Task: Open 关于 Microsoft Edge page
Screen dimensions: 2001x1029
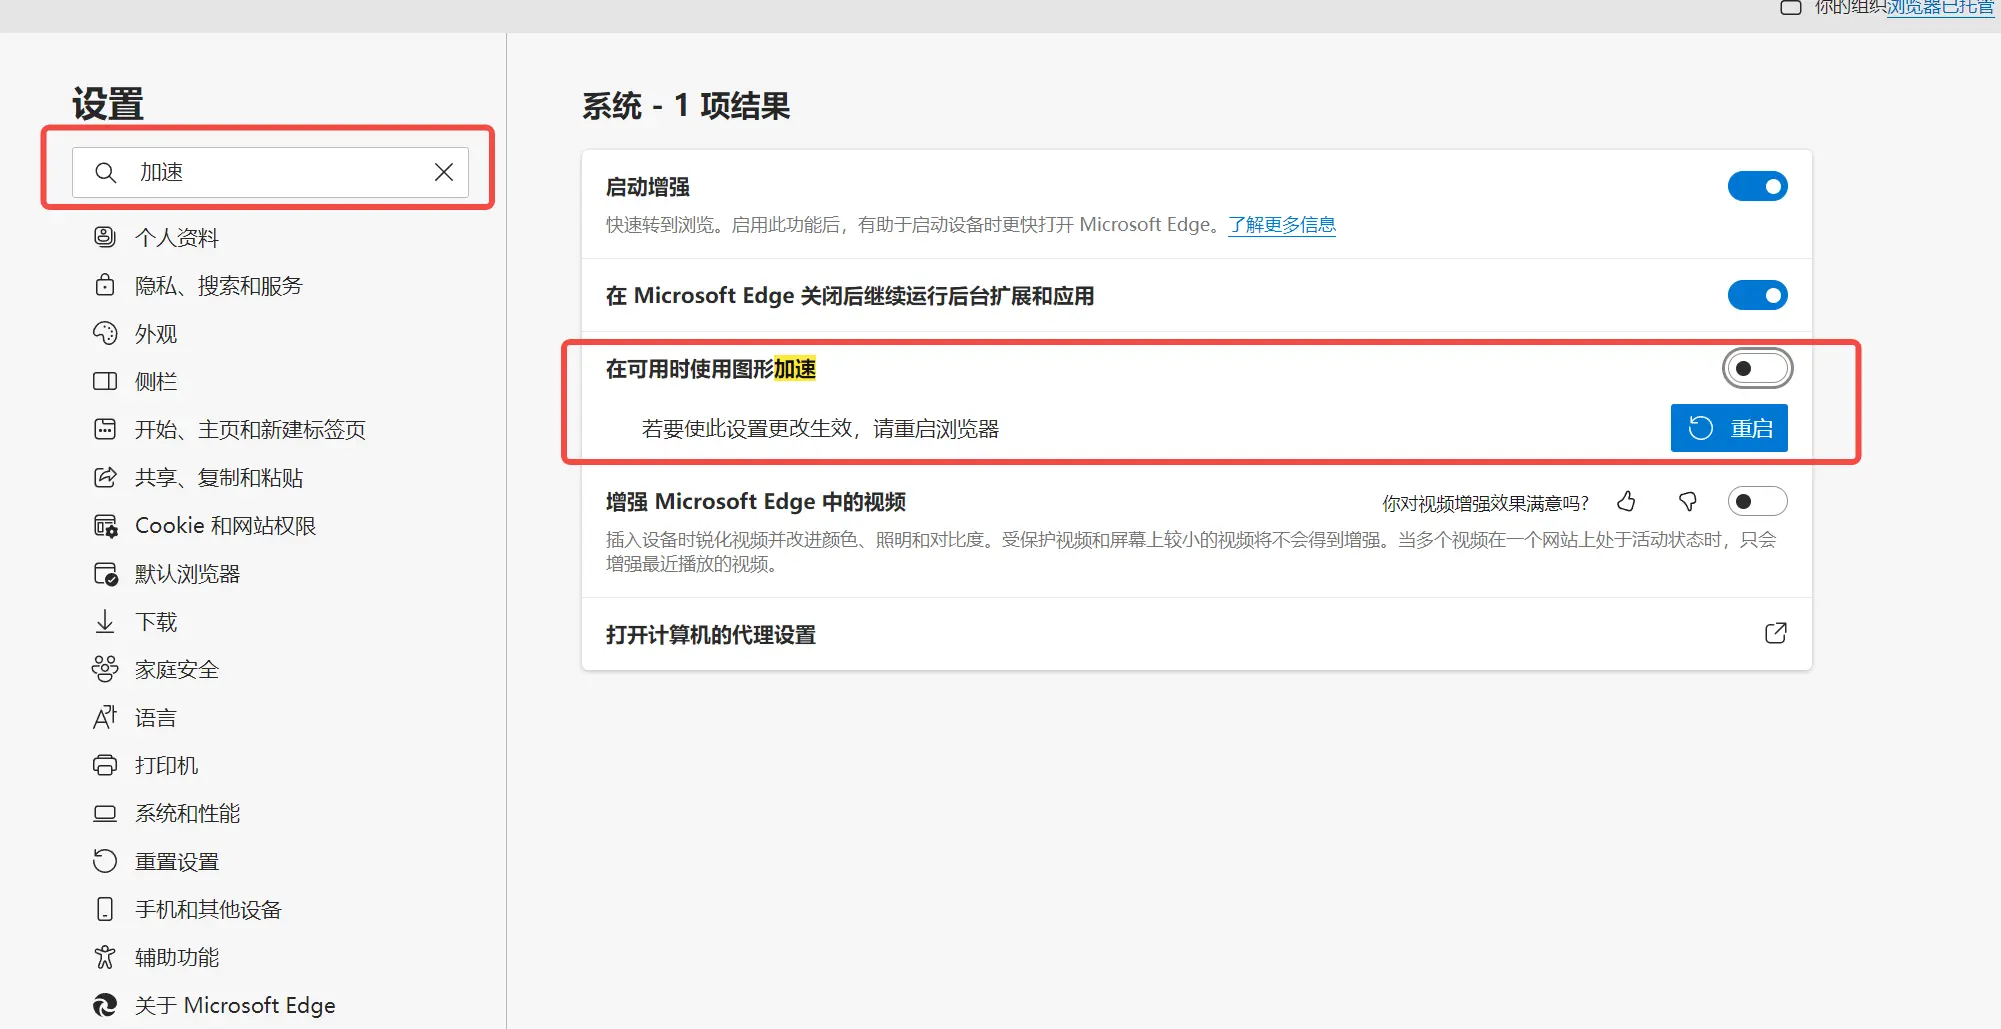Action: click(x=235, y=1006)
